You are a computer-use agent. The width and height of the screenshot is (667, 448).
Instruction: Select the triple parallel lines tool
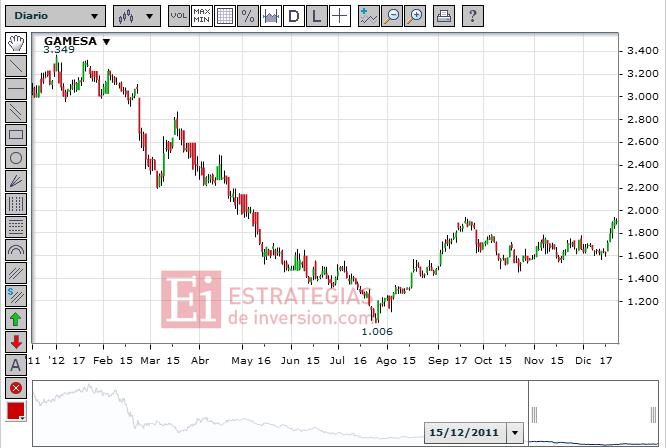tap(16, 273)
